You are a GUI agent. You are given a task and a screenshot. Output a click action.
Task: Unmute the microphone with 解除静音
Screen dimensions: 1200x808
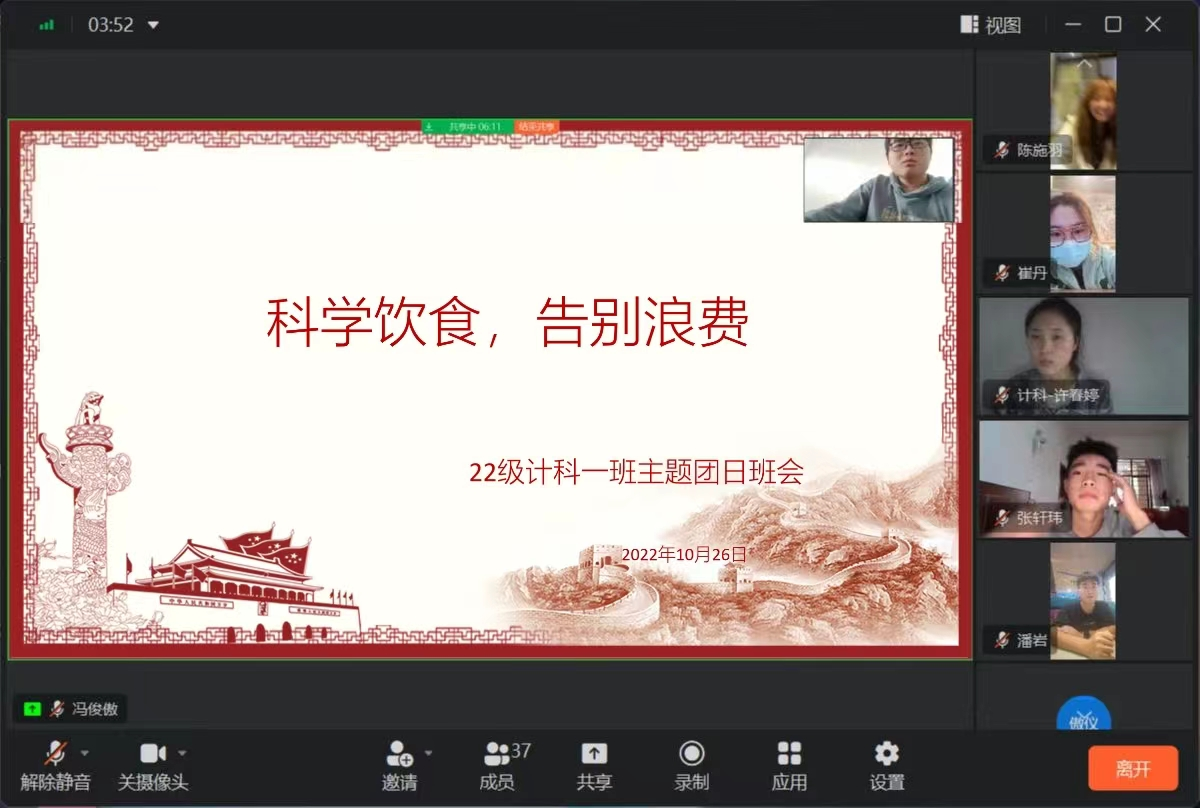point(55,765)
